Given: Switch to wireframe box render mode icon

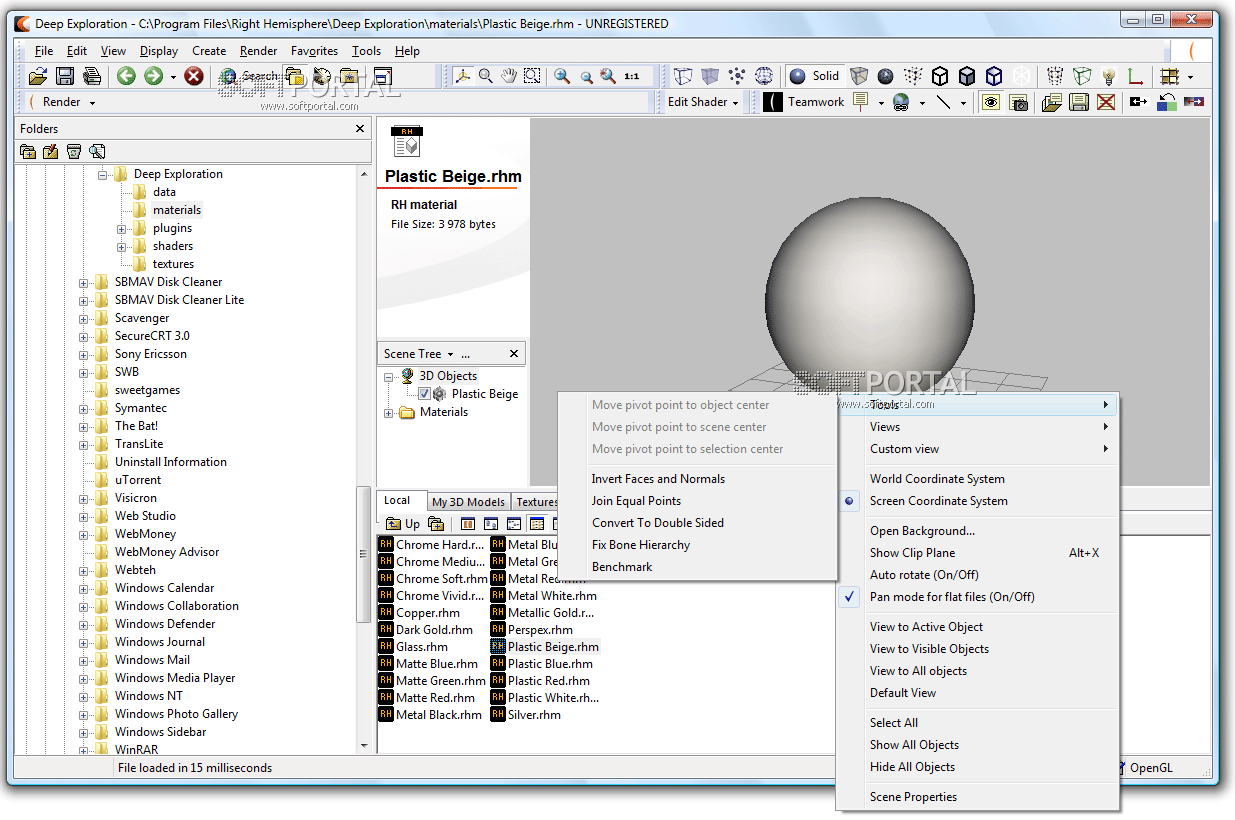Looking at the screenshot, I should [683, 76].
